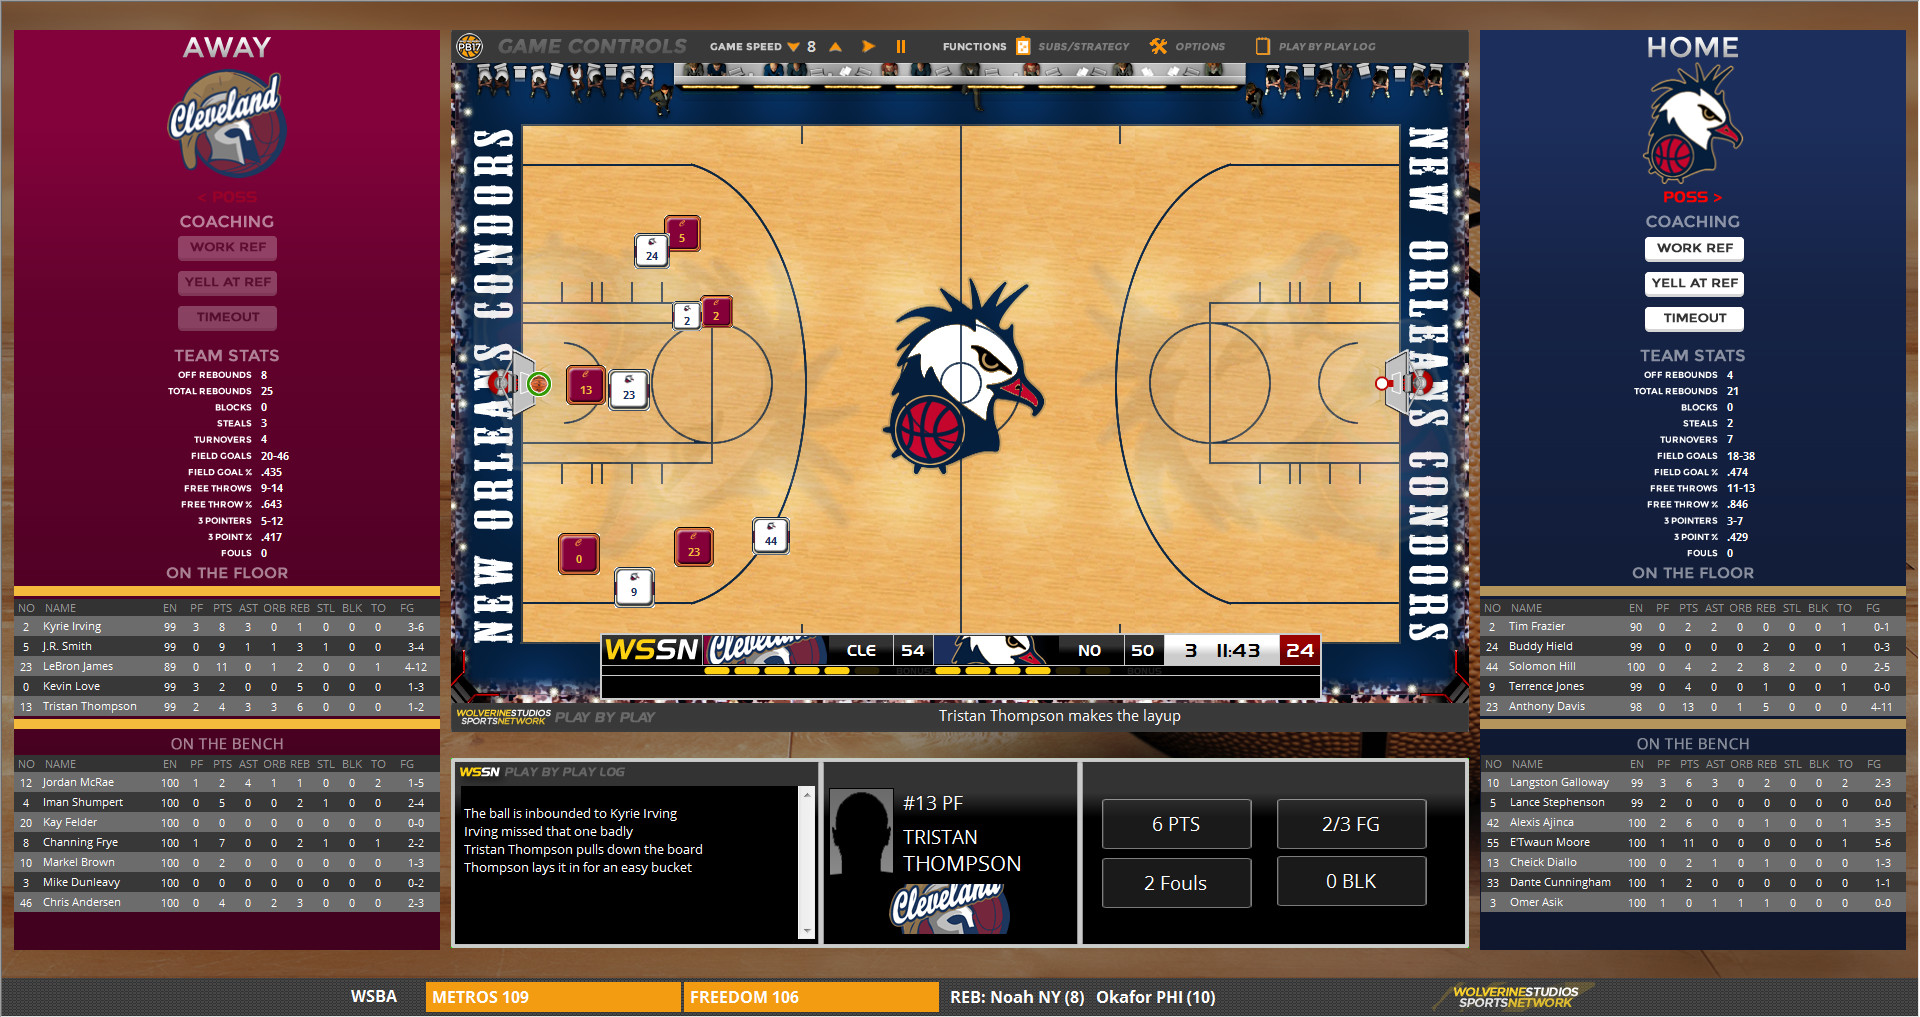Screen dimensions: 1920x1017
Task: Open the Play By Play Log
Action: click(1316, 47)
